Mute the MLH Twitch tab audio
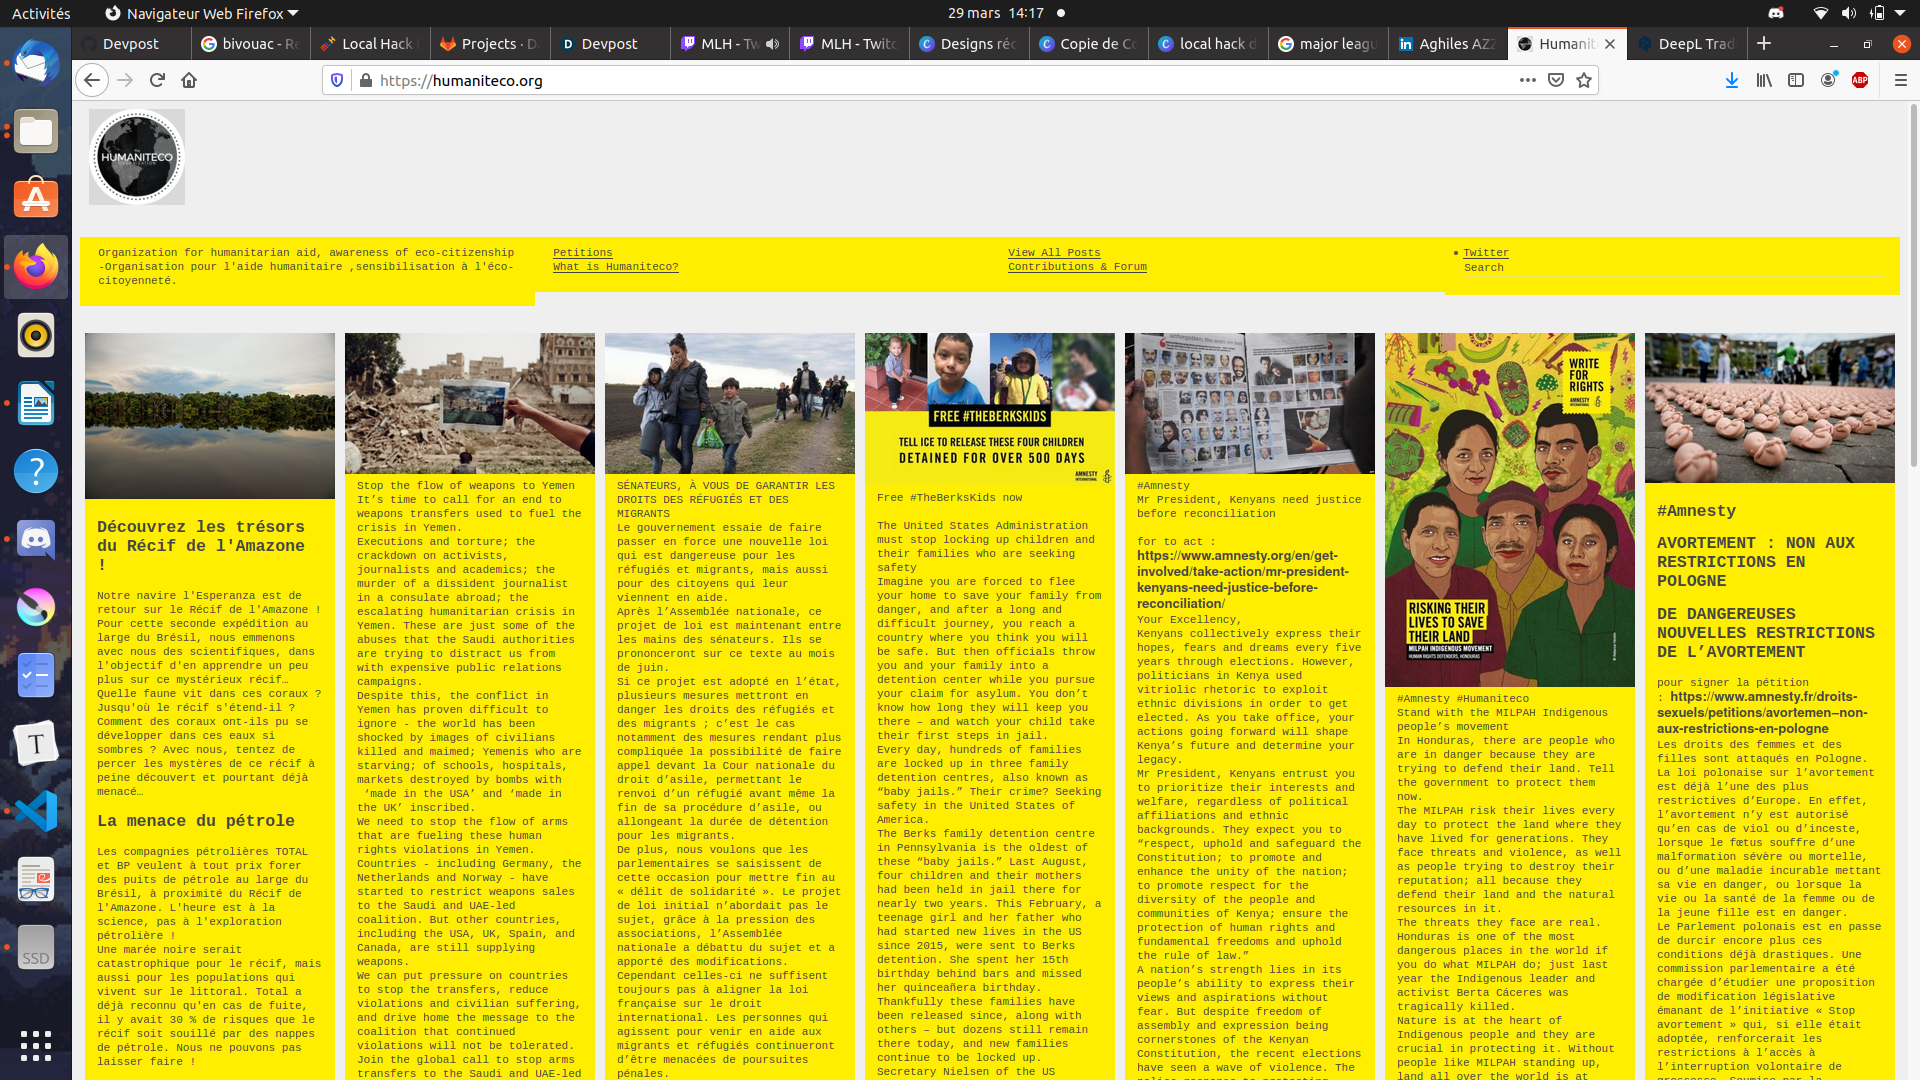This screenshot has height=1080, width=1920. click(x=772, y=44)
